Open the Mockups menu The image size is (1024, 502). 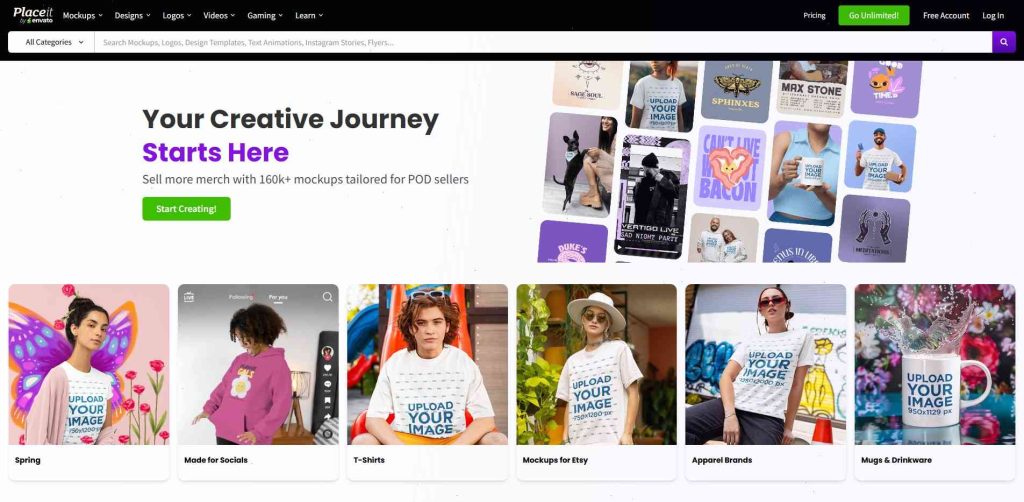pos(82,16)
